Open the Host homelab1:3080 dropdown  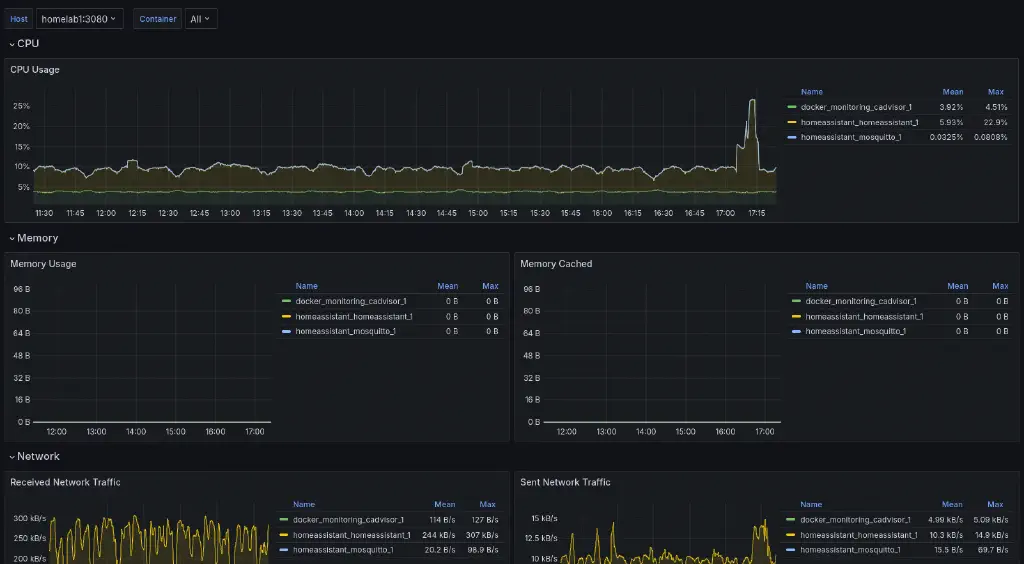point(80,19)
